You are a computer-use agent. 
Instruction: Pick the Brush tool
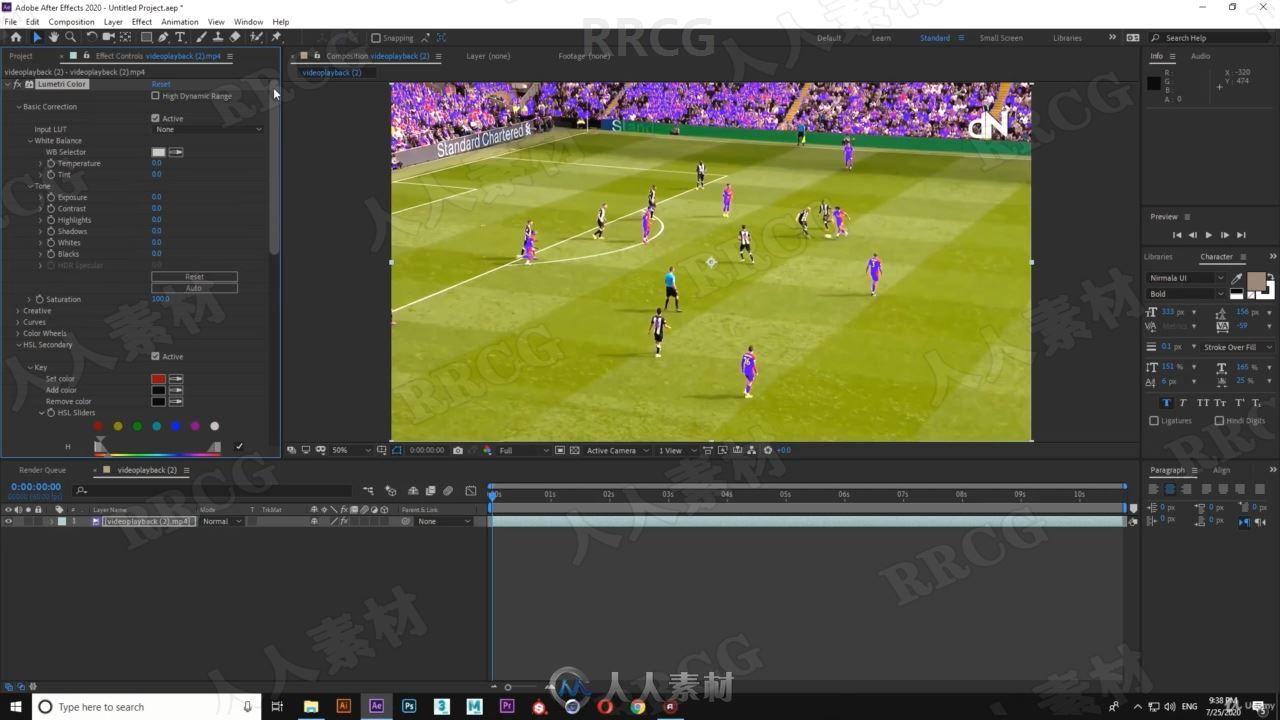[201, 37]
